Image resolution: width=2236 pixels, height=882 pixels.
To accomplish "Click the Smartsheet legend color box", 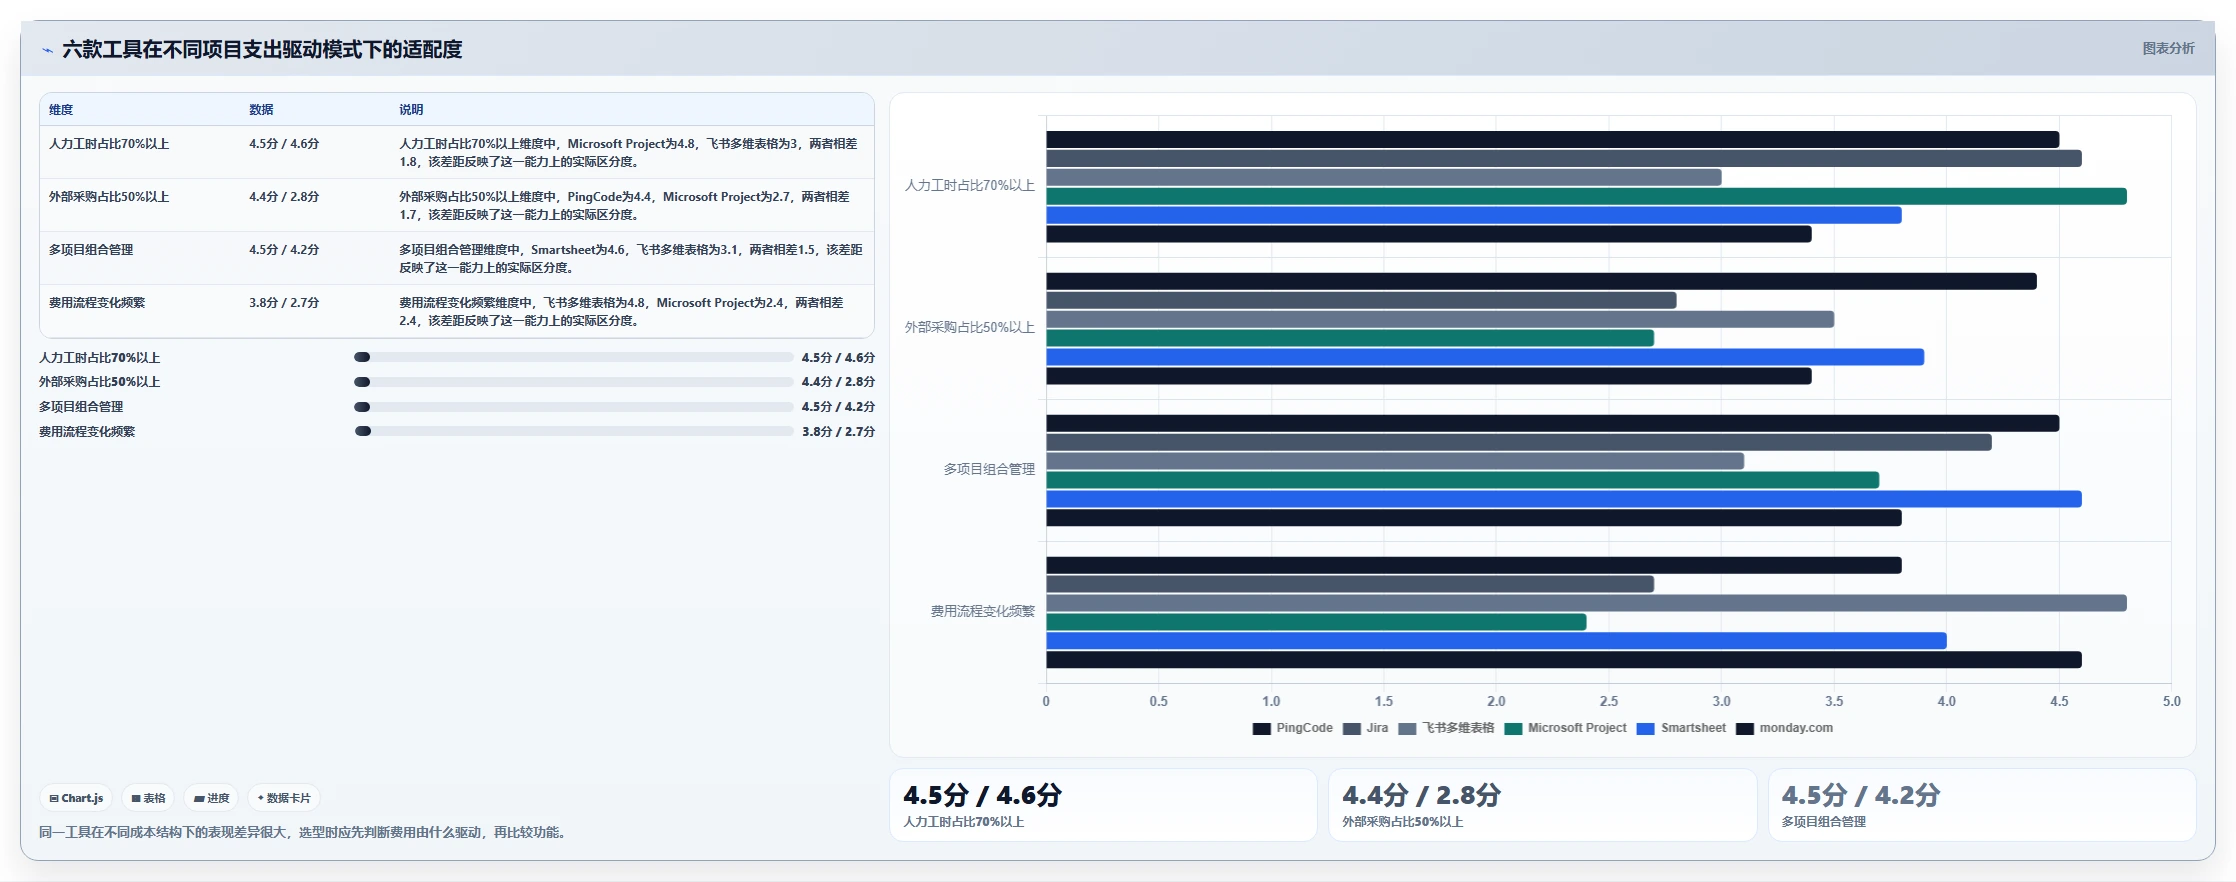I will coord(1646,728).
